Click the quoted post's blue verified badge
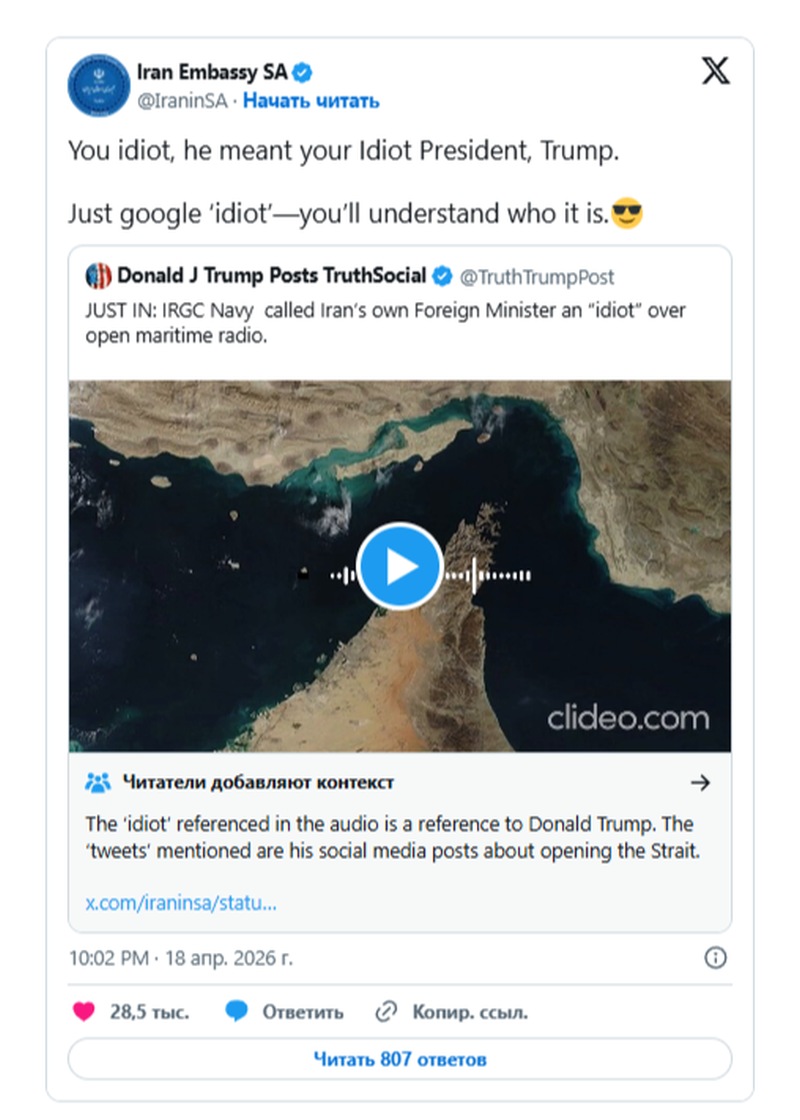800x1120 pixels. [443, 276]
